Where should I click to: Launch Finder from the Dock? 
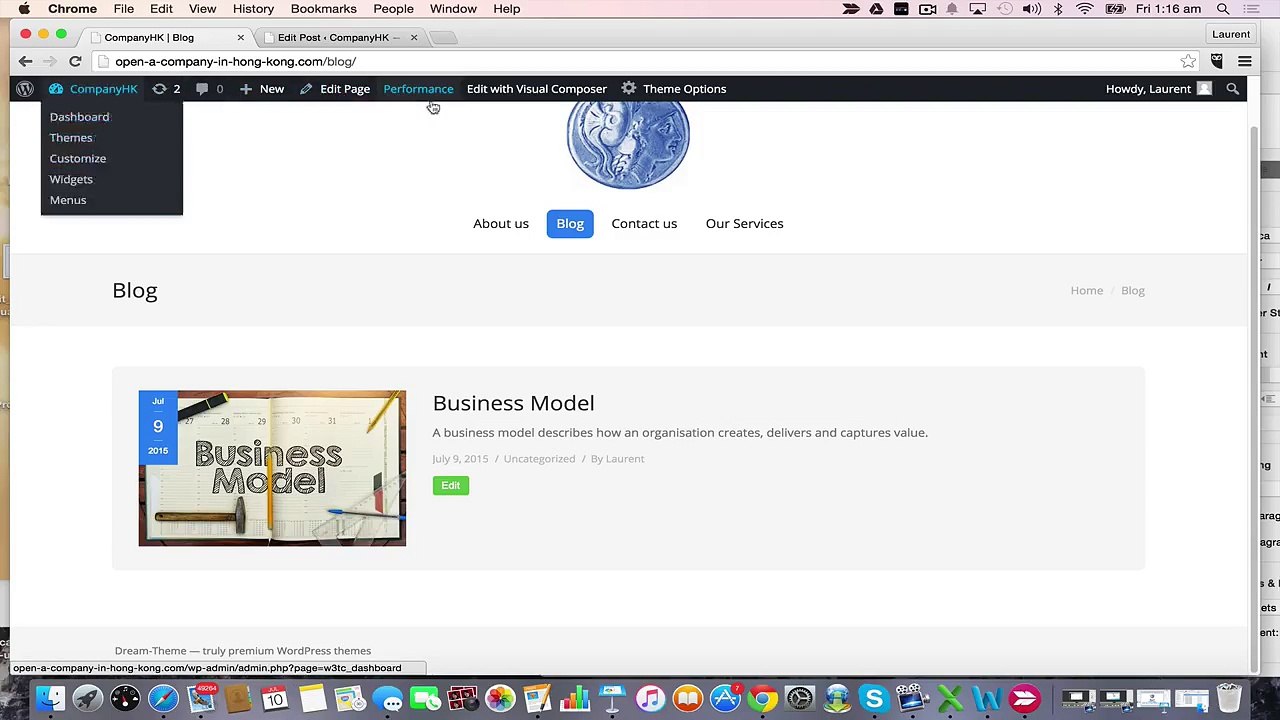coord(50,698)
